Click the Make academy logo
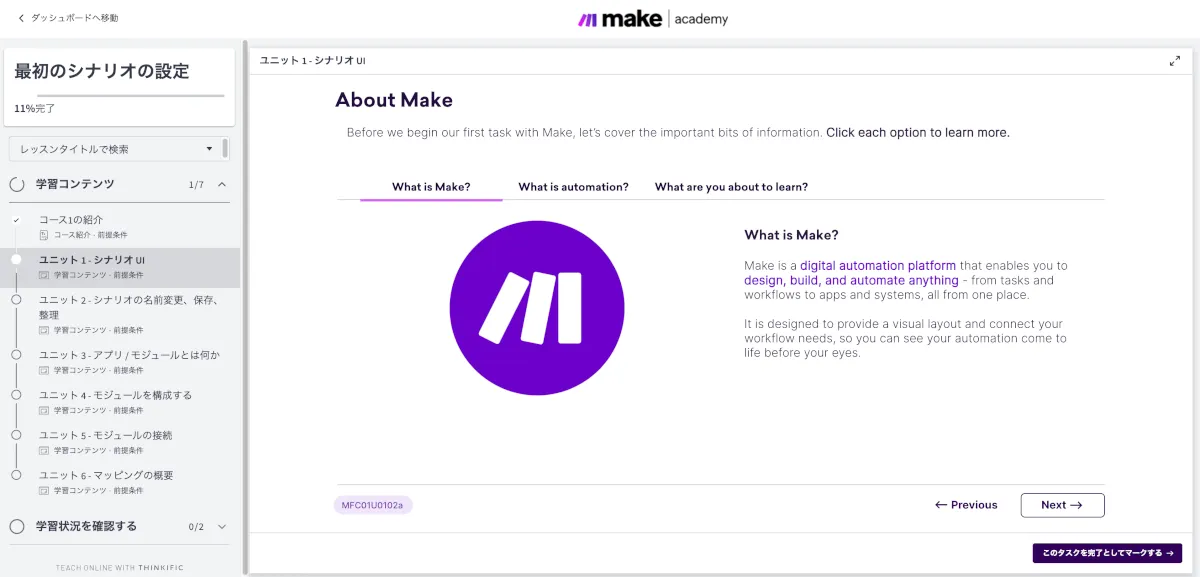The width and height of the screenshot is (1200, 577). tap(652, 19)
